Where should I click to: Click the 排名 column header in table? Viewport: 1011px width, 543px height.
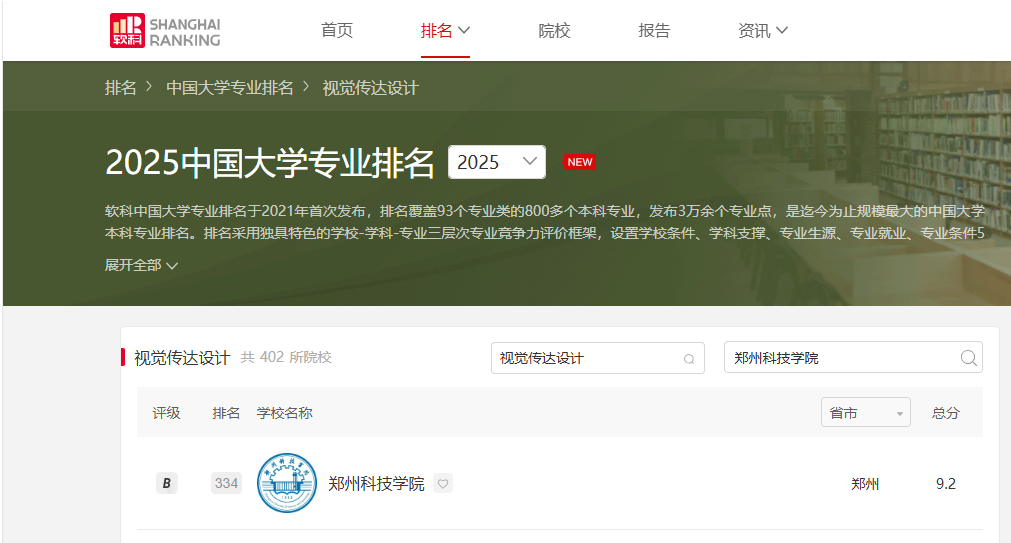point(226,413)
